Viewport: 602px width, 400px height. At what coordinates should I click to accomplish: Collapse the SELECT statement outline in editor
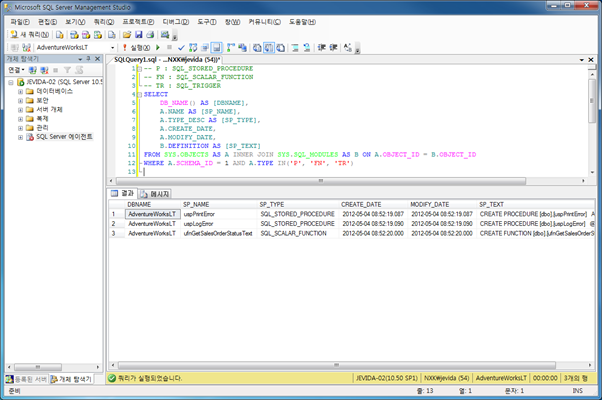[x=140, y=94]
